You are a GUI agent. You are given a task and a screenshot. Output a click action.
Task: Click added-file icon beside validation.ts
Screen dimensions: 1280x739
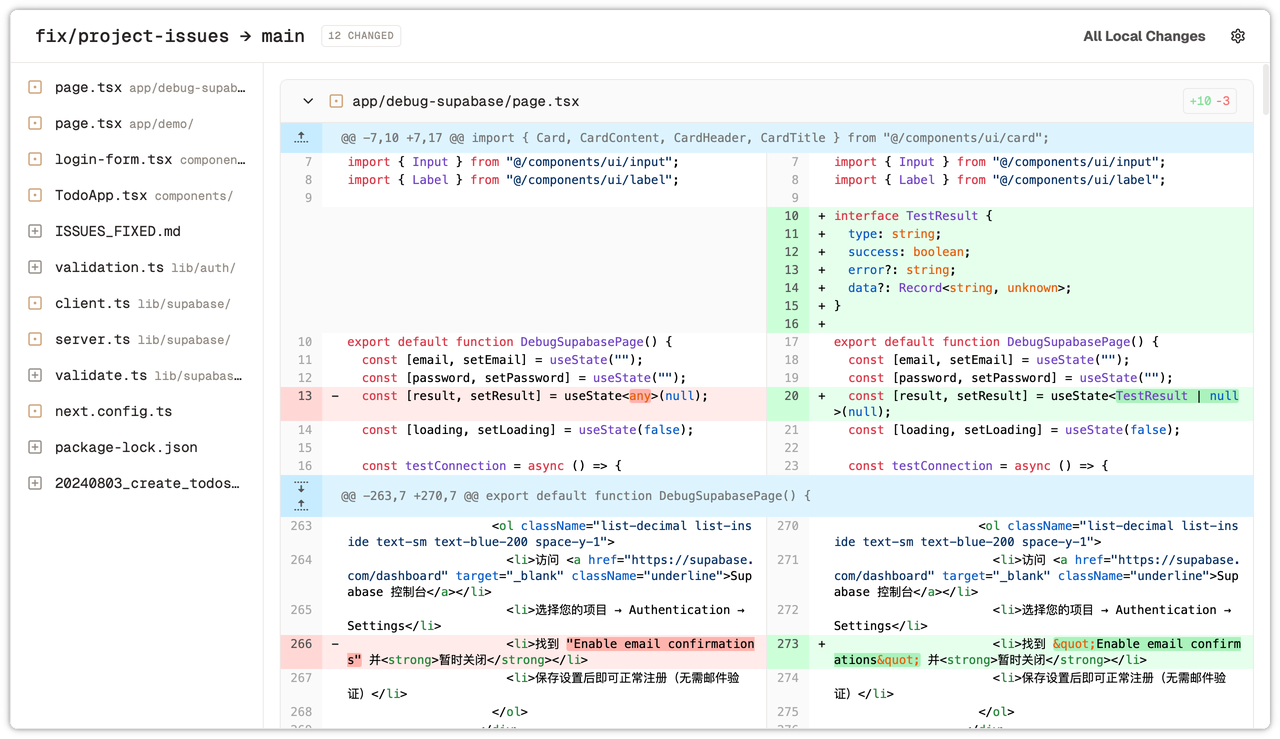(x=35, y=268)
